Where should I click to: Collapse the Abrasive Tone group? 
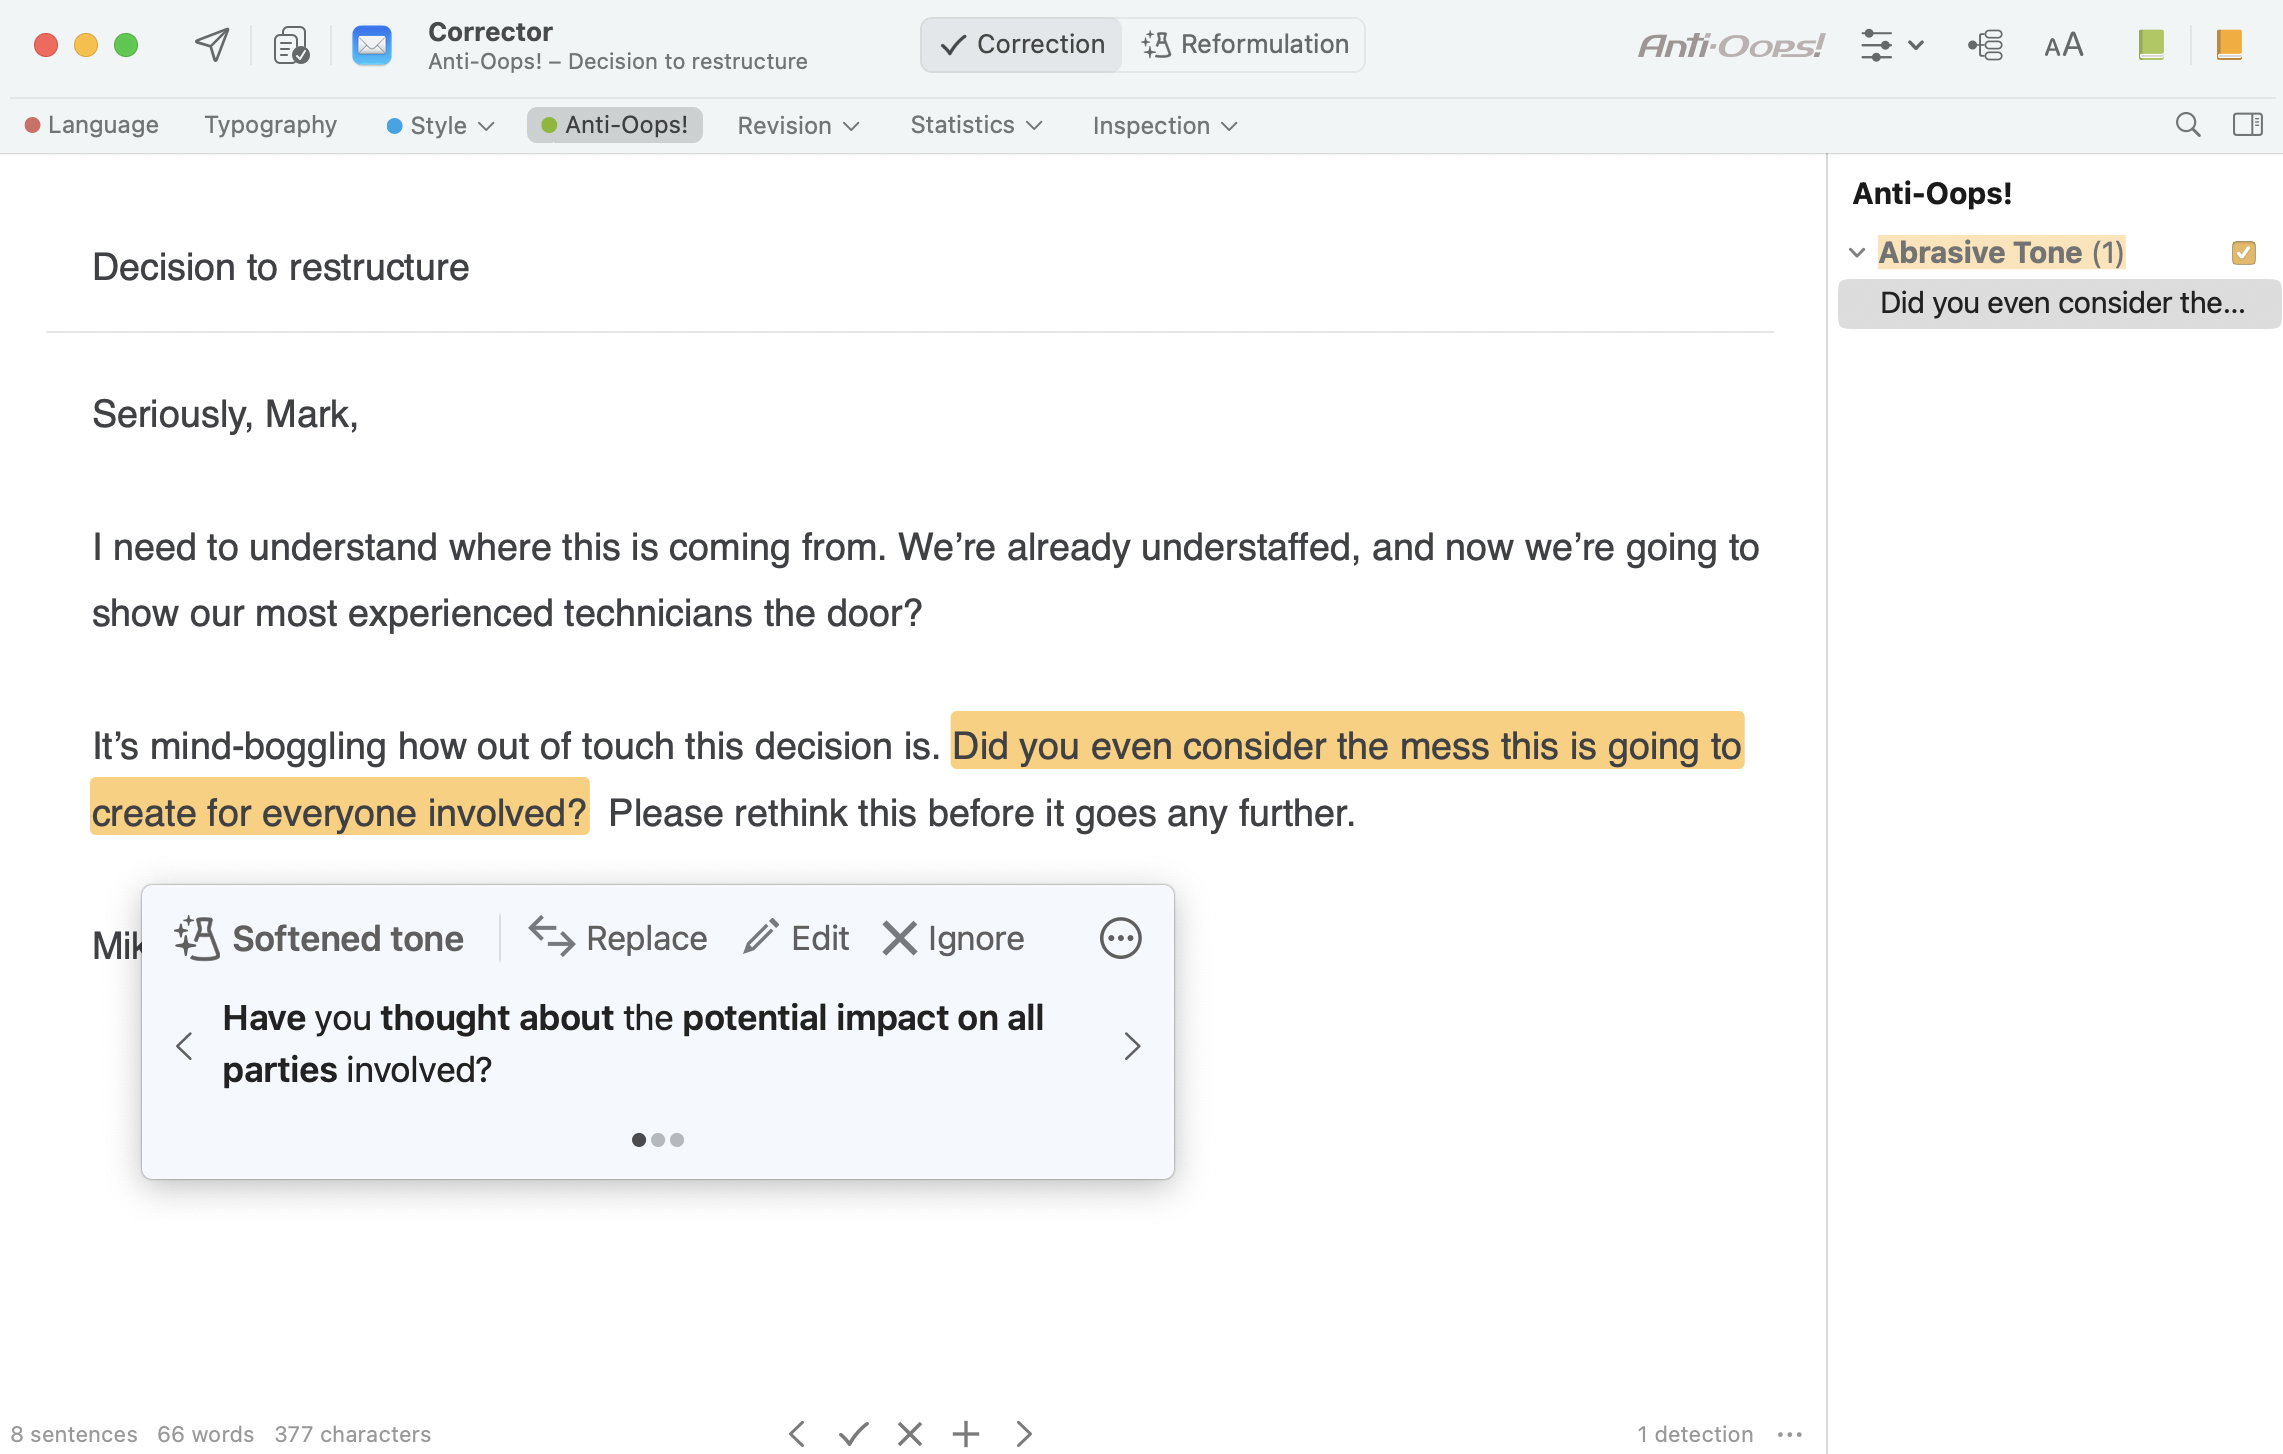click(x=1857, y=252)
